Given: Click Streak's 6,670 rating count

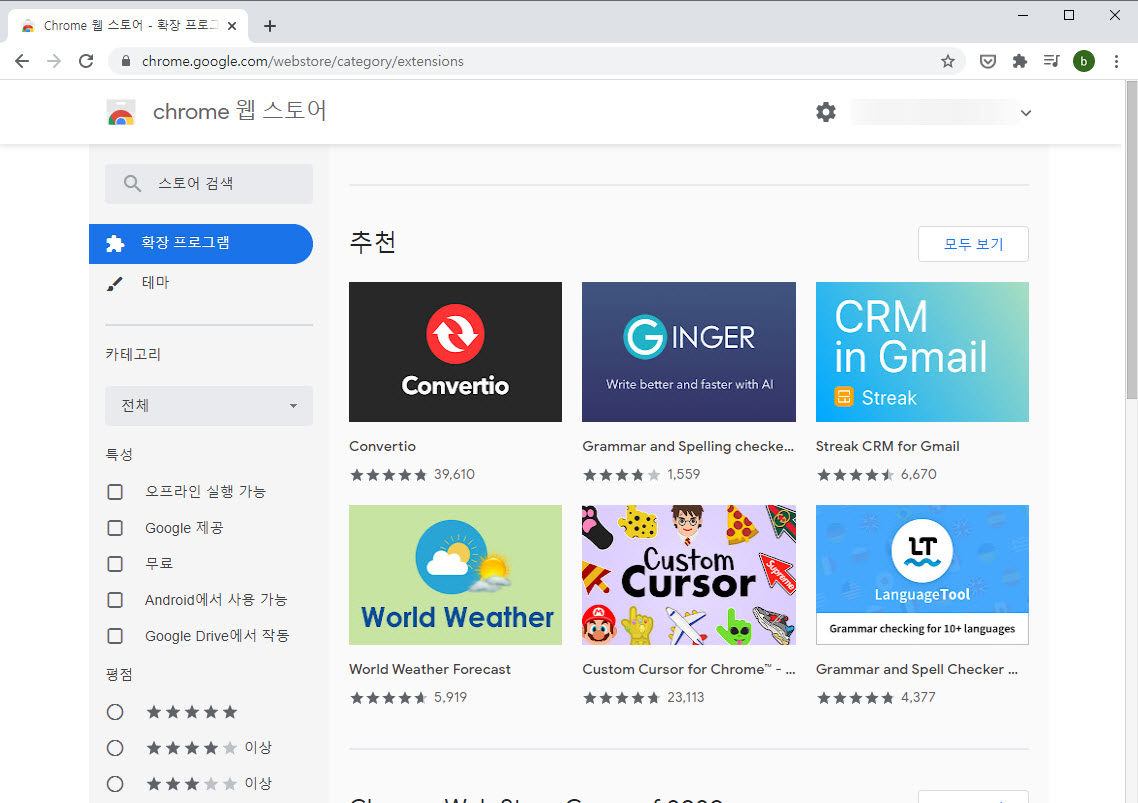Looking at the screenshot, I should pyautogui.click(x=919, y=474).
